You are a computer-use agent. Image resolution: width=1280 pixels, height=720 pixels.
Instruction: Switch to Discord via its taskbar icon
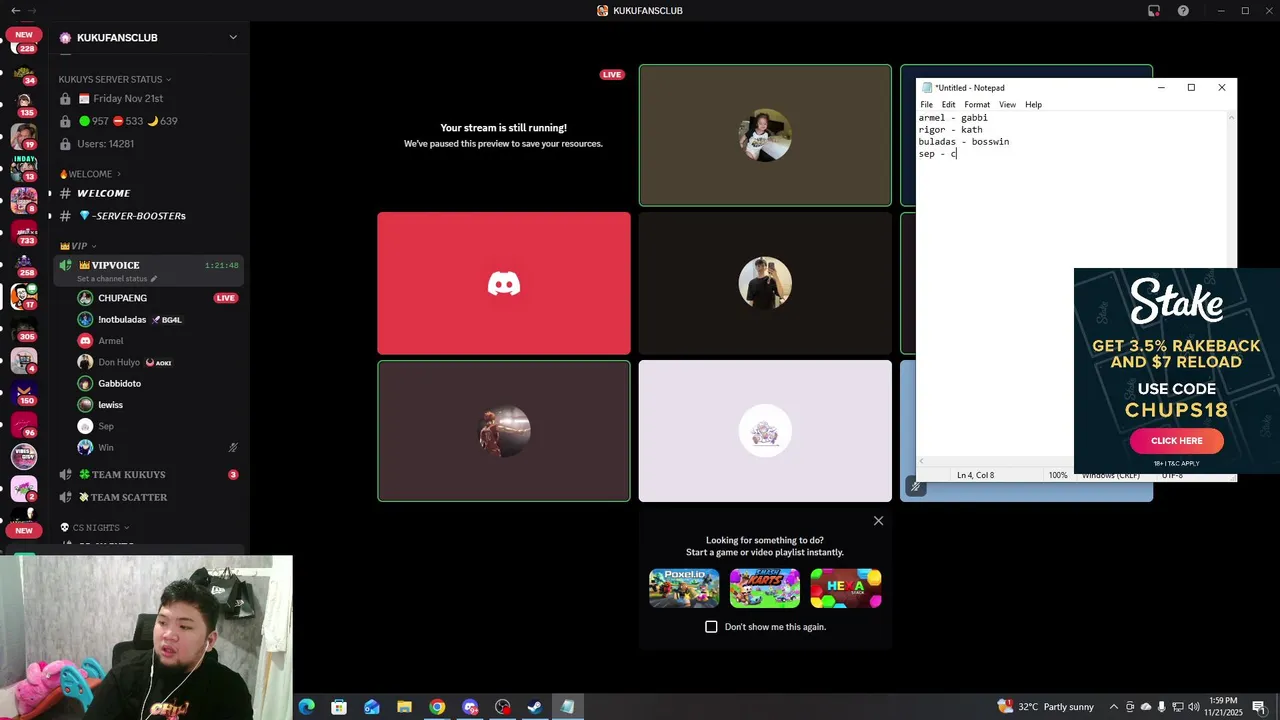tap(470, 707)
